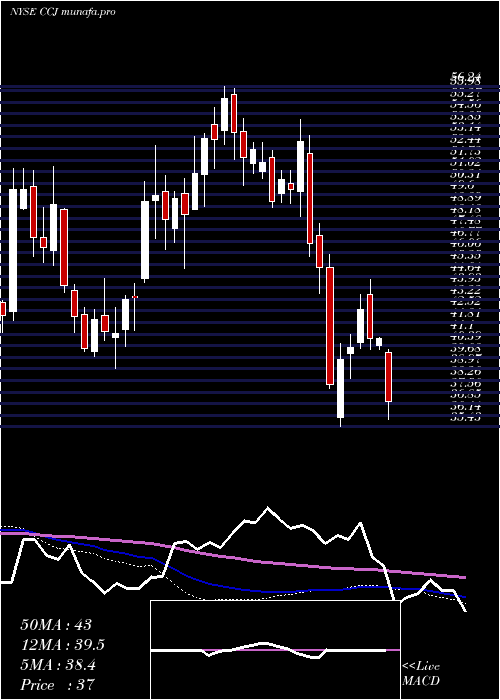Select the 36.14 price axis label
Viewport: 500px width, 700px height.
tap(465, 407)
